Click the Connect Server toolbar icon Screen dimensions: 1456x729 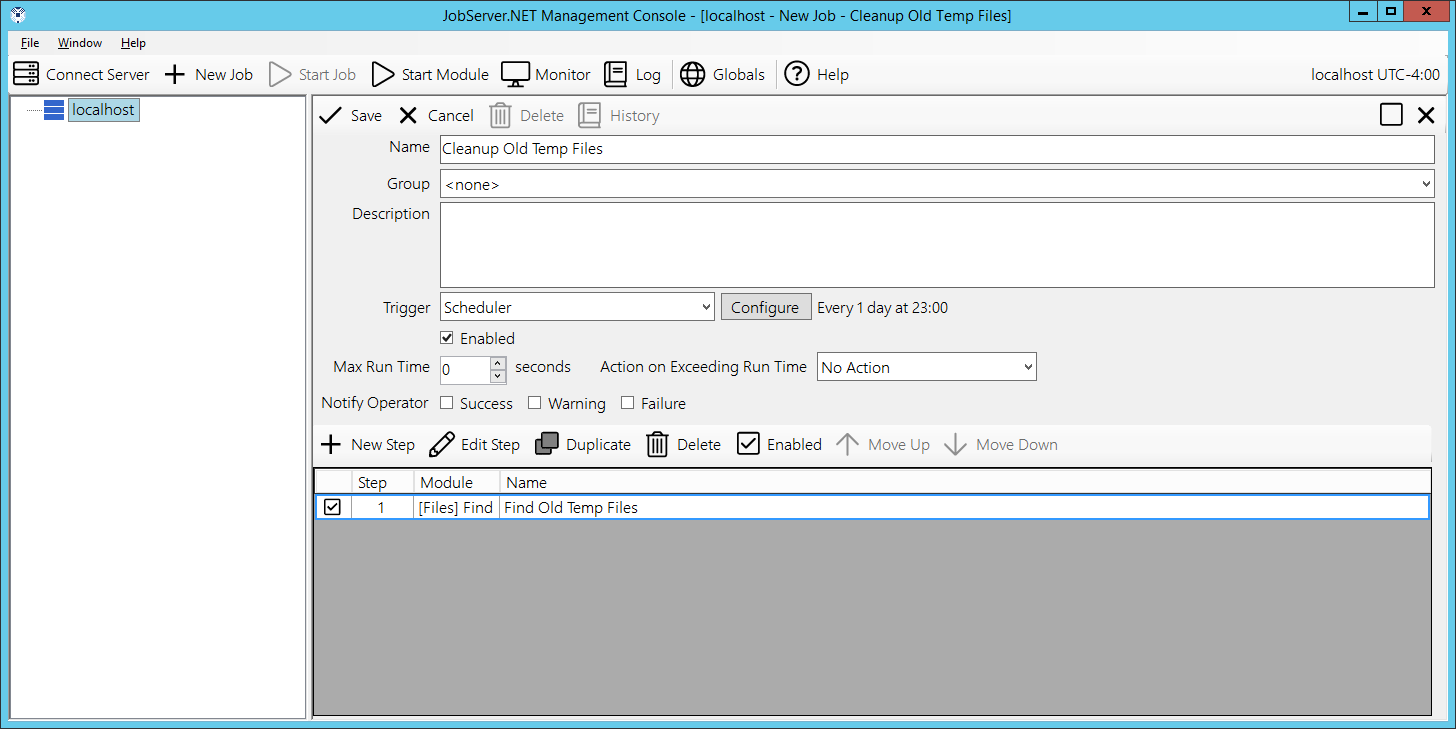coord(26,74)
